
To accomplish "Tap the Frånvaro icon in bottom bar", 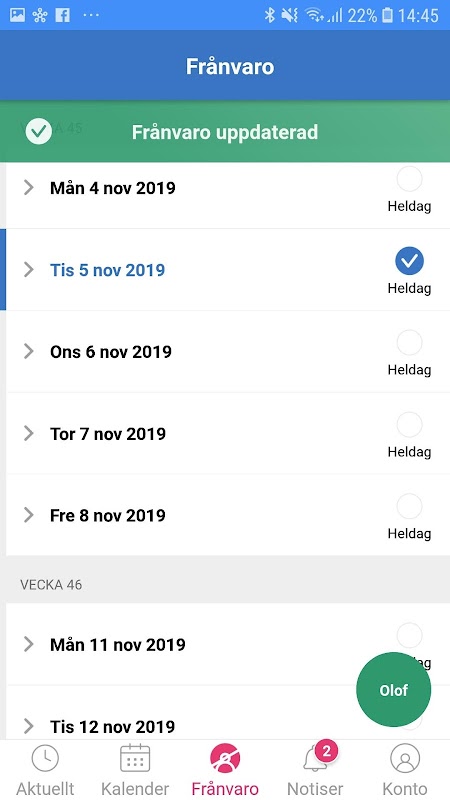I will click(225, 759).
